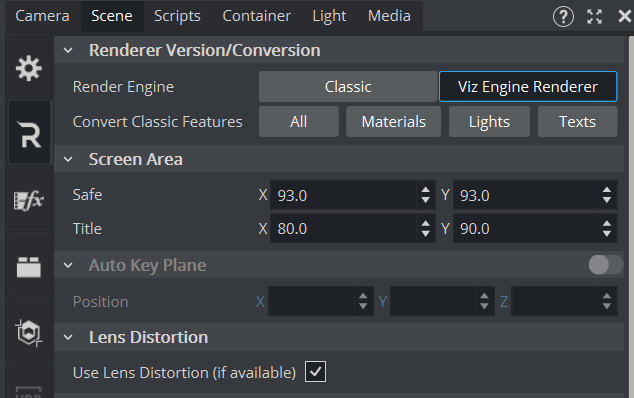Collapse the Screen Area section
Screen dimensions: 634x398
pyautogui.click(x=68, y=159)
